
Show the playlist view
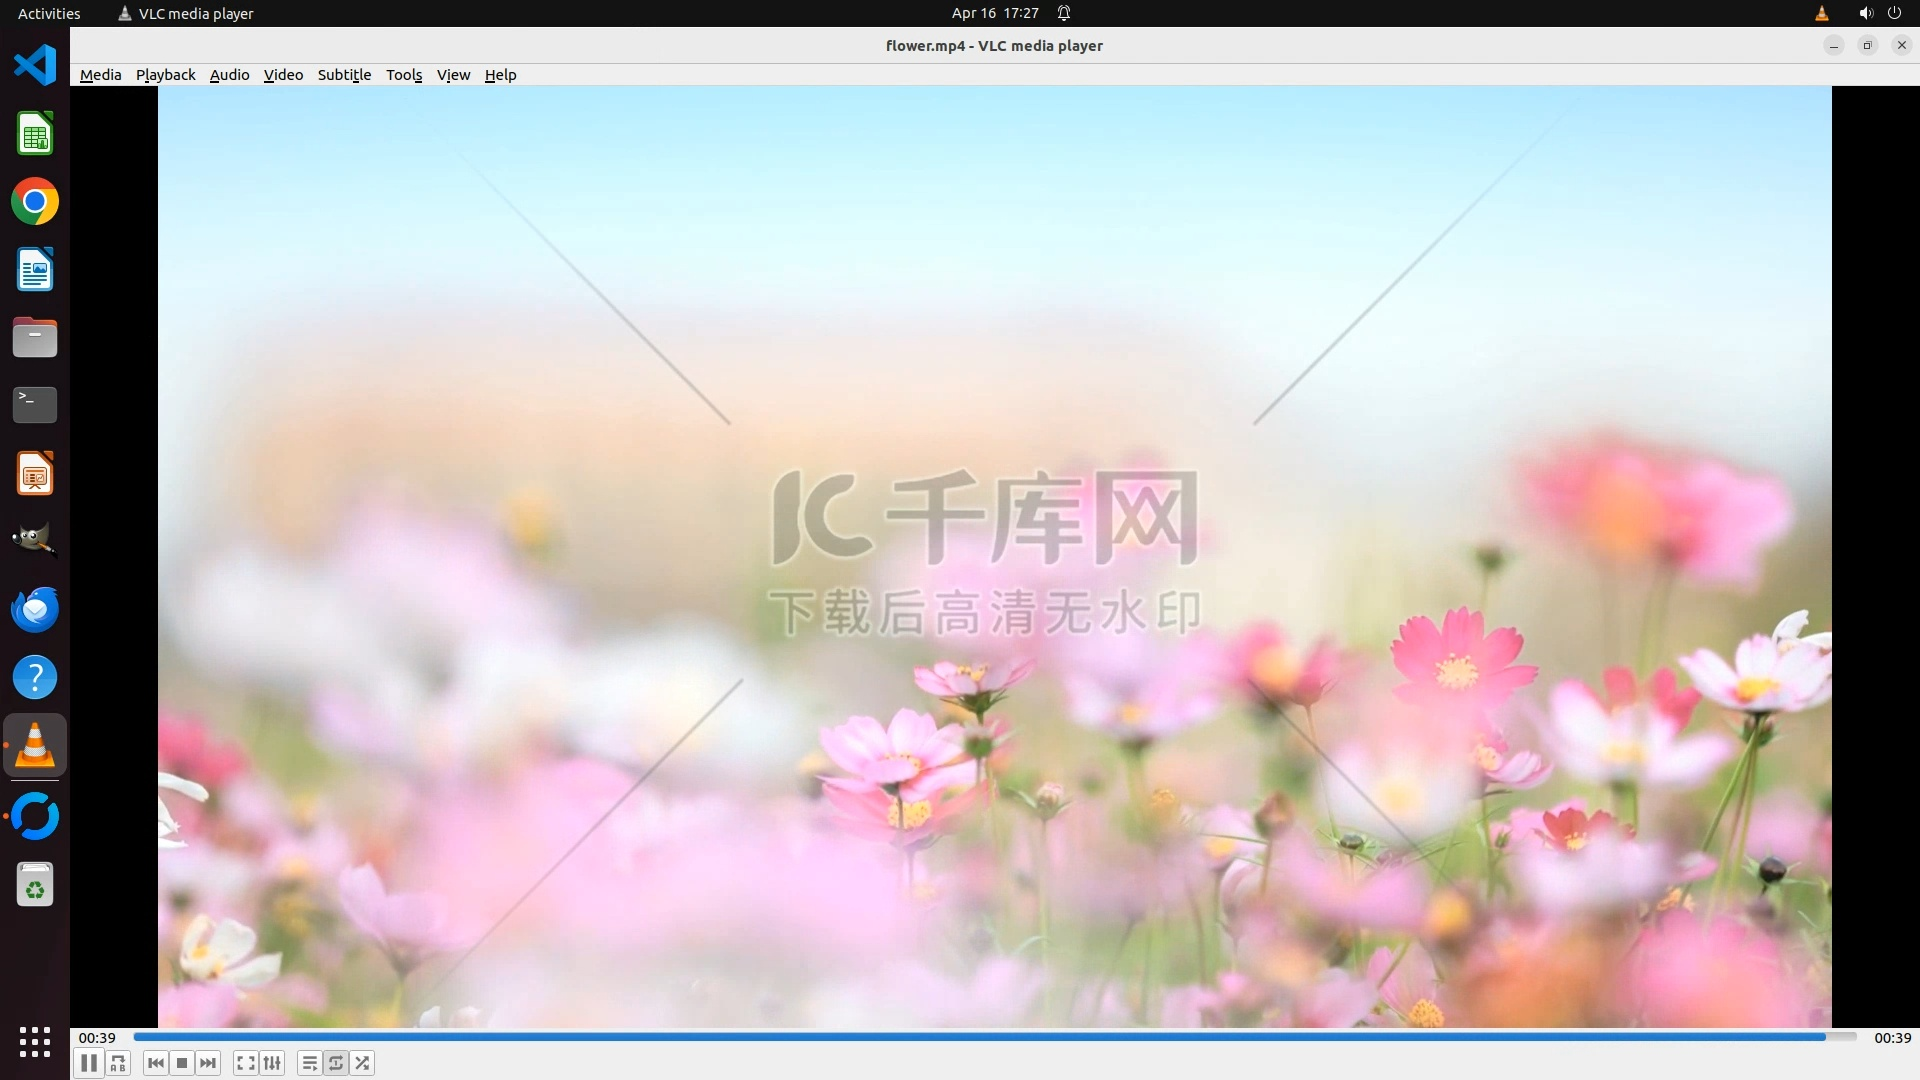tap(310, 1063)
